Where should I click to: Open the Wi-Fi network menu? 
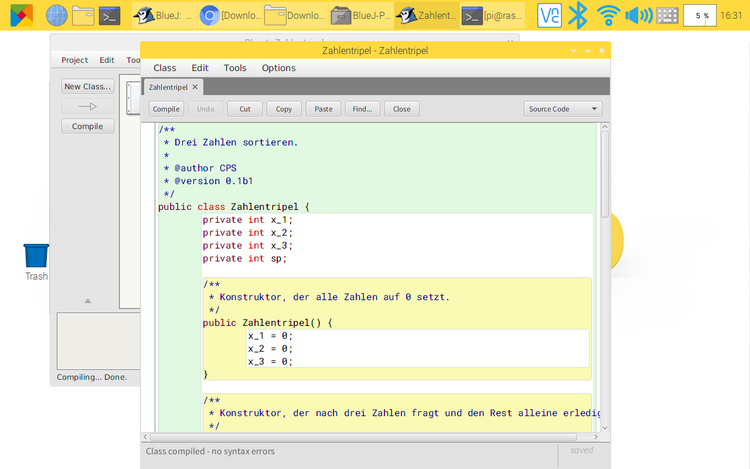(x=608, y=15)
